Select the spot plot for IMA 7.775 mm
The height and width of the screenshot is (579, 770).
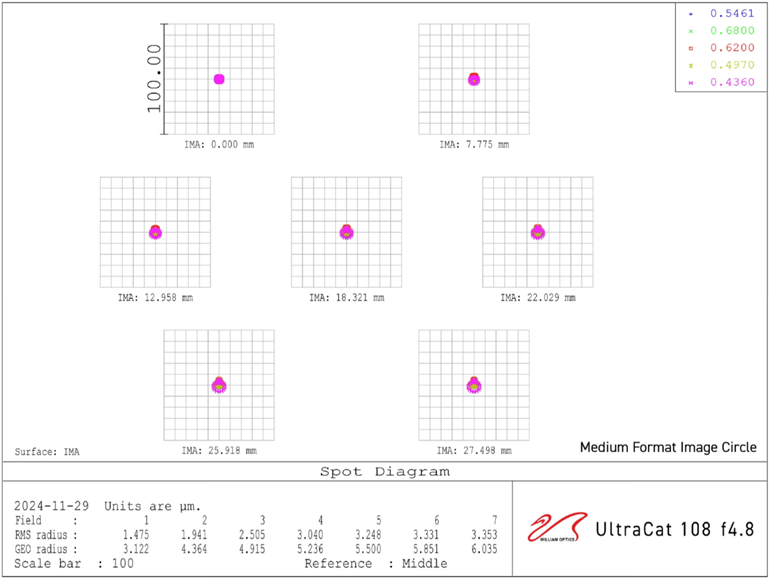pos(474,79)
